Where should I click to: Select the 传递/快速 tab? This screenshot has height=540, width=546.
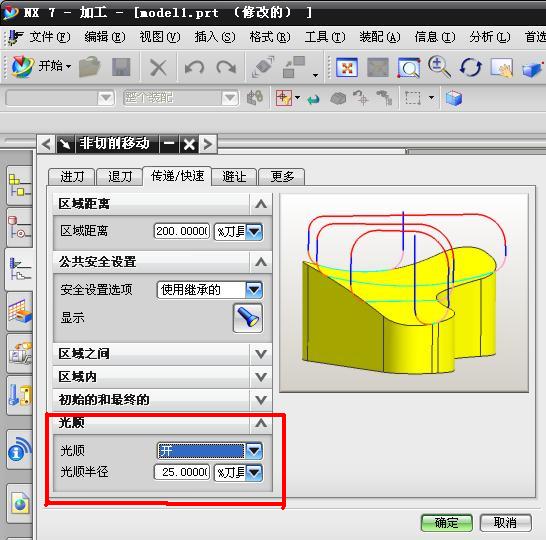point(177,176)
